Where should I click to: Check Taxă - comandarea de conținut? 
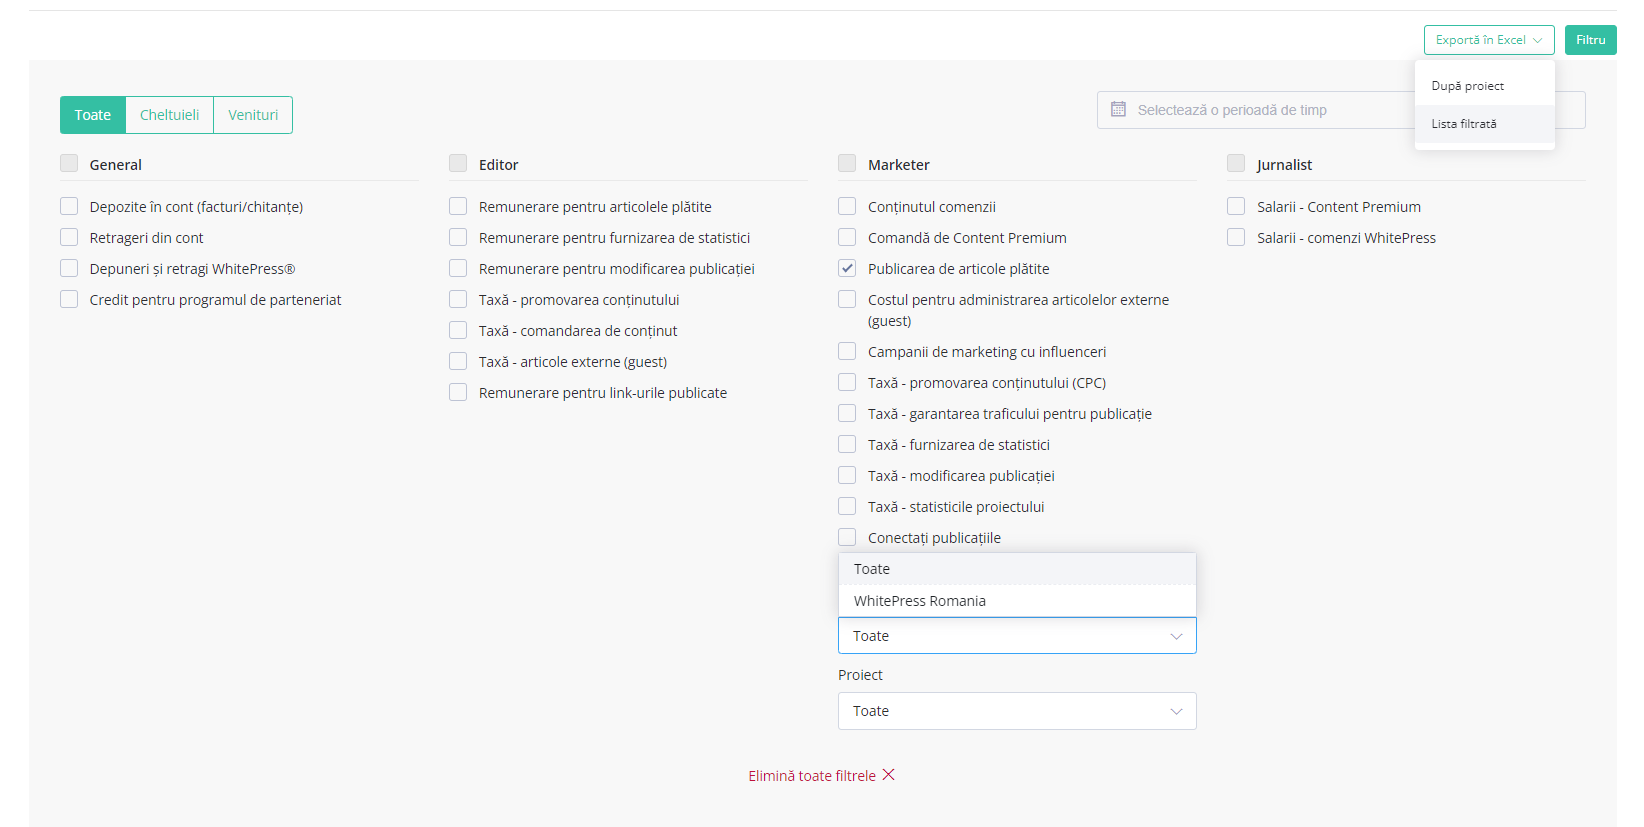click(x=458, y=330)
